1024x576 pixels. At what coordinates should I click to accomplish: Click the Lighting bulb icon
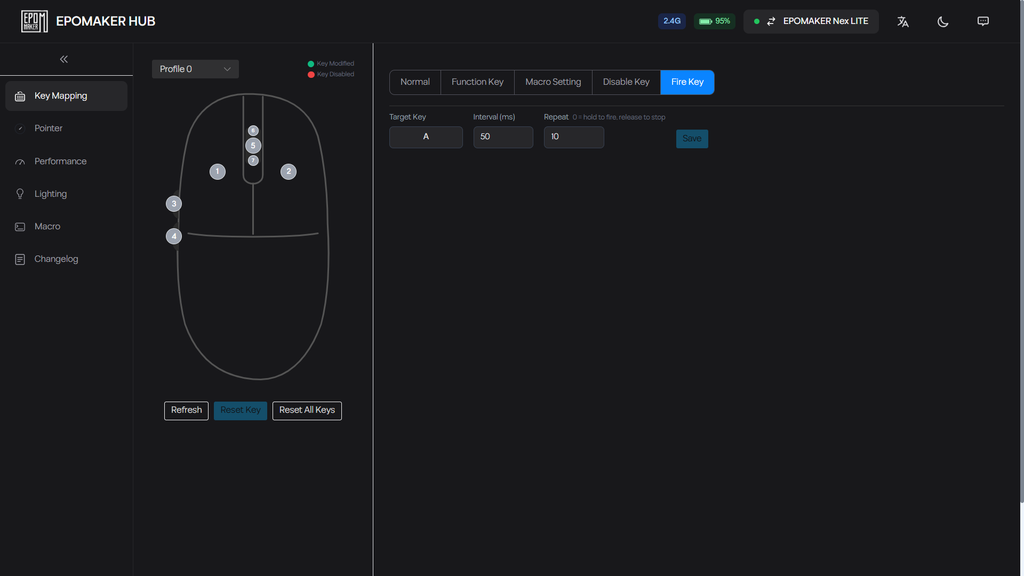pos(20,194)
